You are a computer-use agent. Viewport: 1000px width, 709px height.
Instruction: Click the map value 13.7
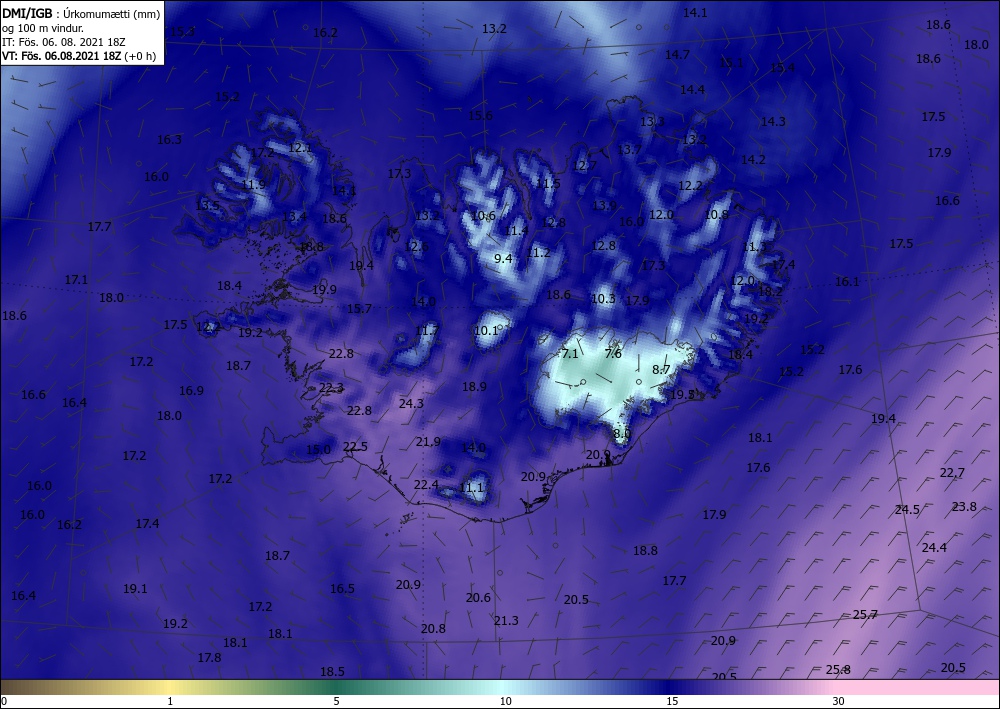coord(629,149)
